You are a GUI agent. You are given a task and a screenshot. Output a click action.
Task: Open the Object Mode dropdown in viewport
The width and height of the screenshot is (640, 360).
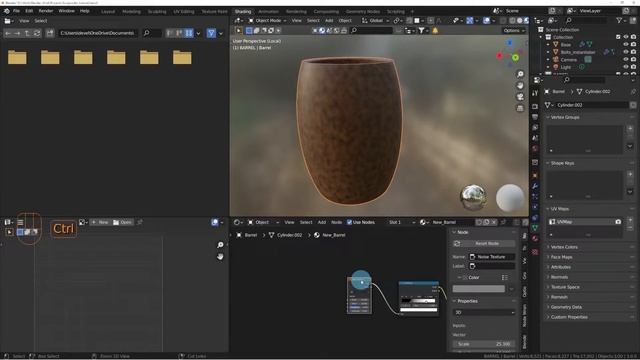click(x=268, y=20)
